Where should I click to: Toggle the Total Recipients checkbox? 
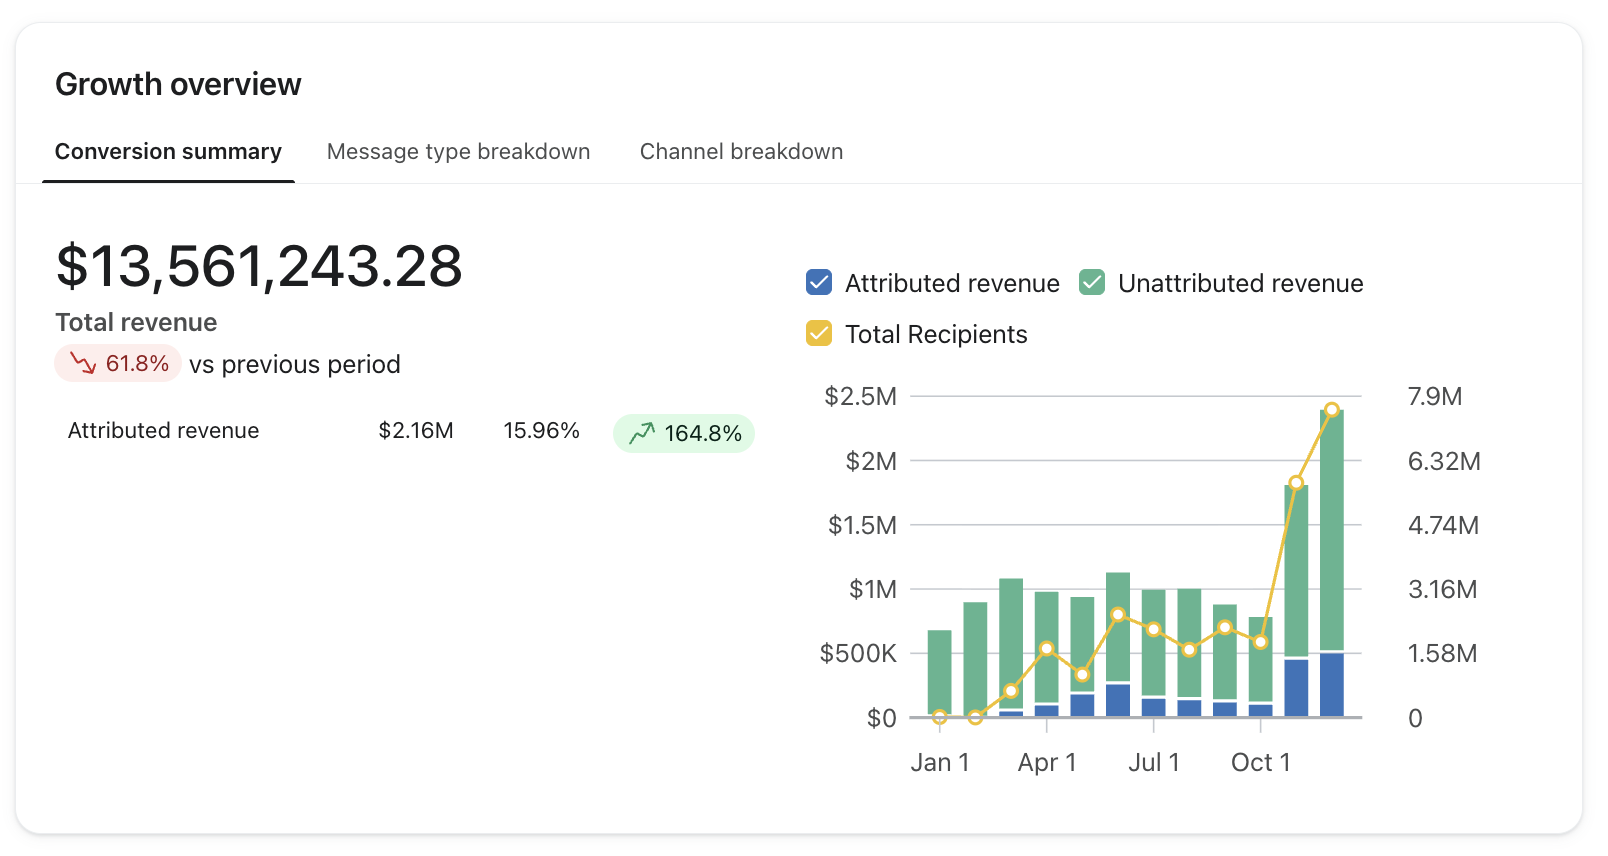(x=819, y=333)
